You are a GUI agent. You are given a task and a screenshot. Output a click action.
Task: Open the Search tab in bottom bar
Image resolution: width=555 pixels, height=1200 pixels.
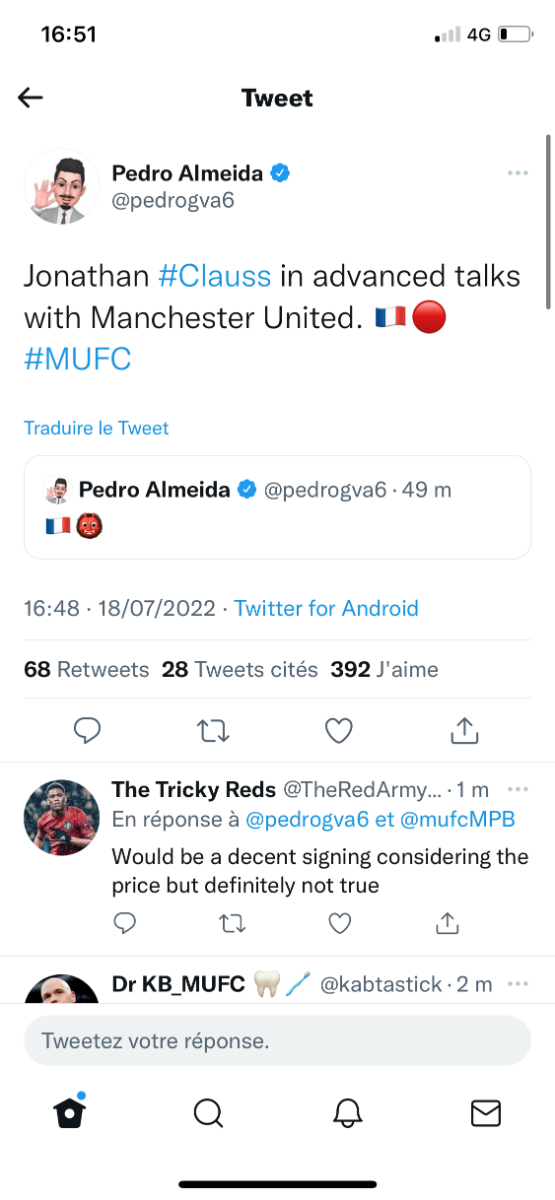(x=208, y=1113)
